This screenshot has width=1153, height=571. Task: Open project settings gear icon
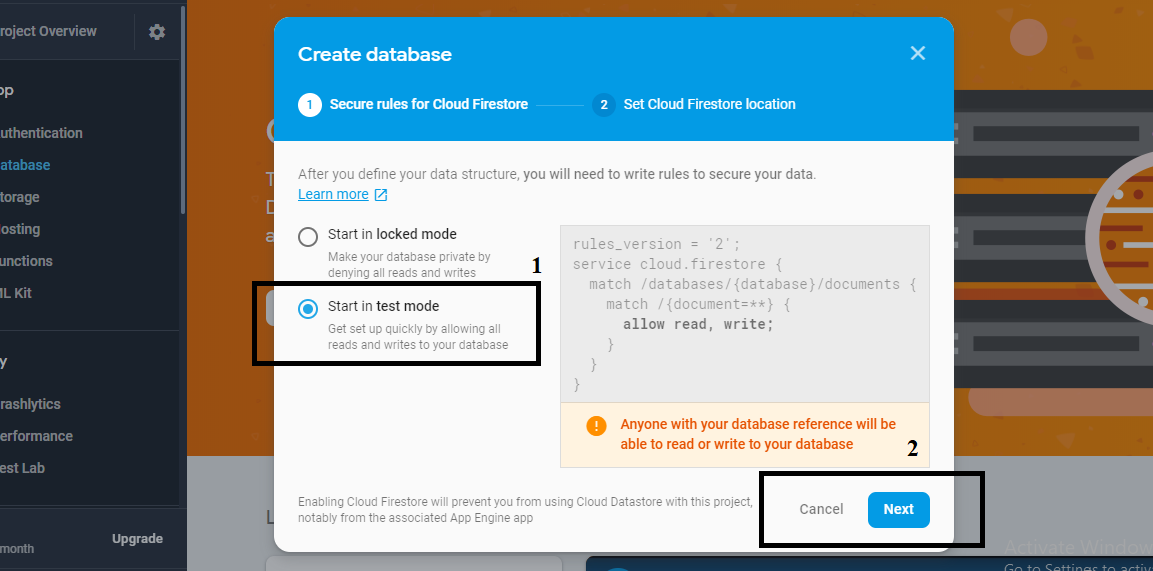(157, 32)
